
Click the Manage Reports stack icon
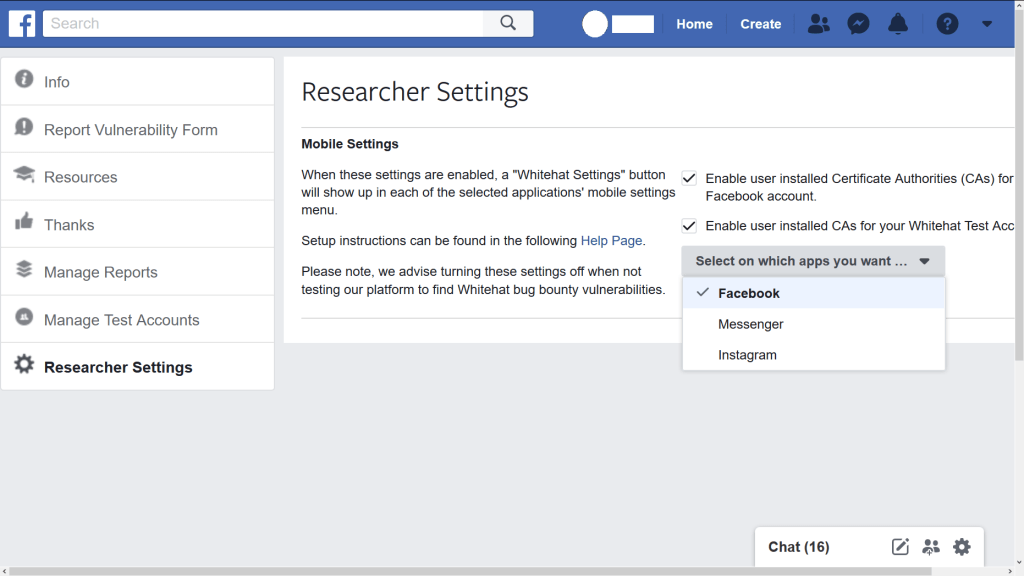click(x=24, y=269)
